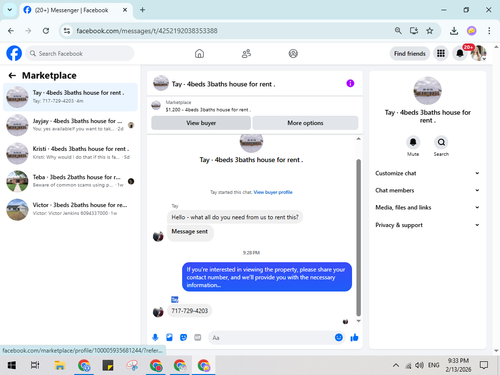Search in conversation with the magnifier icon

point(441,142)
